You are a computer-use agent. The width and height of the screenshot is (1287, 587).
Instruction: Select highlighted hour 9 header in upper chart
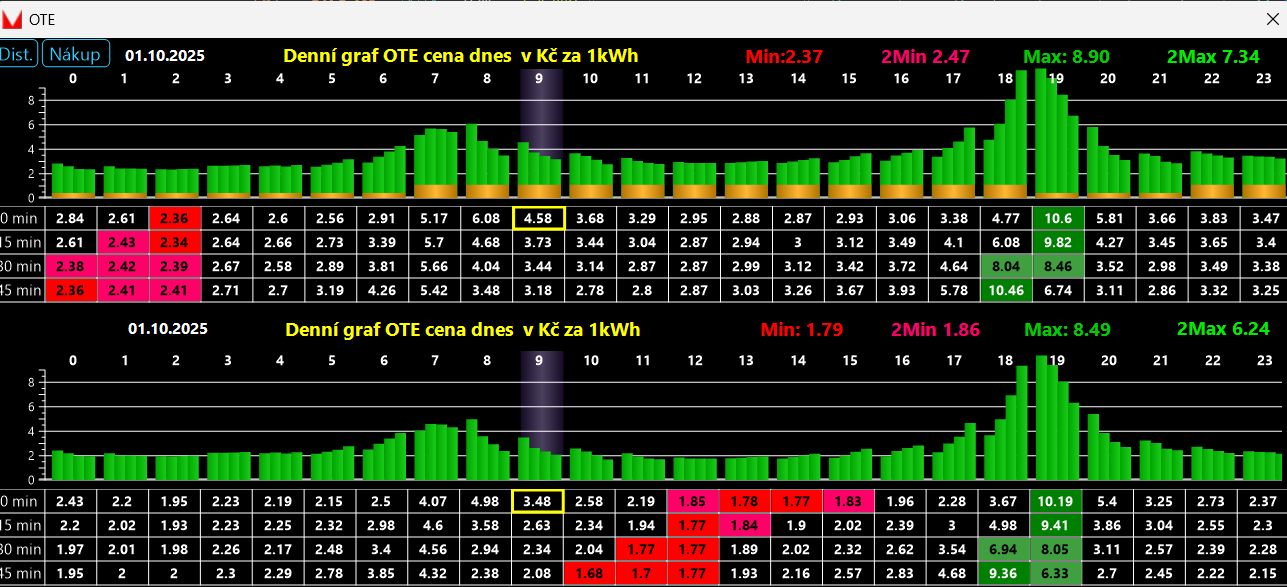(x=539, y=79)
